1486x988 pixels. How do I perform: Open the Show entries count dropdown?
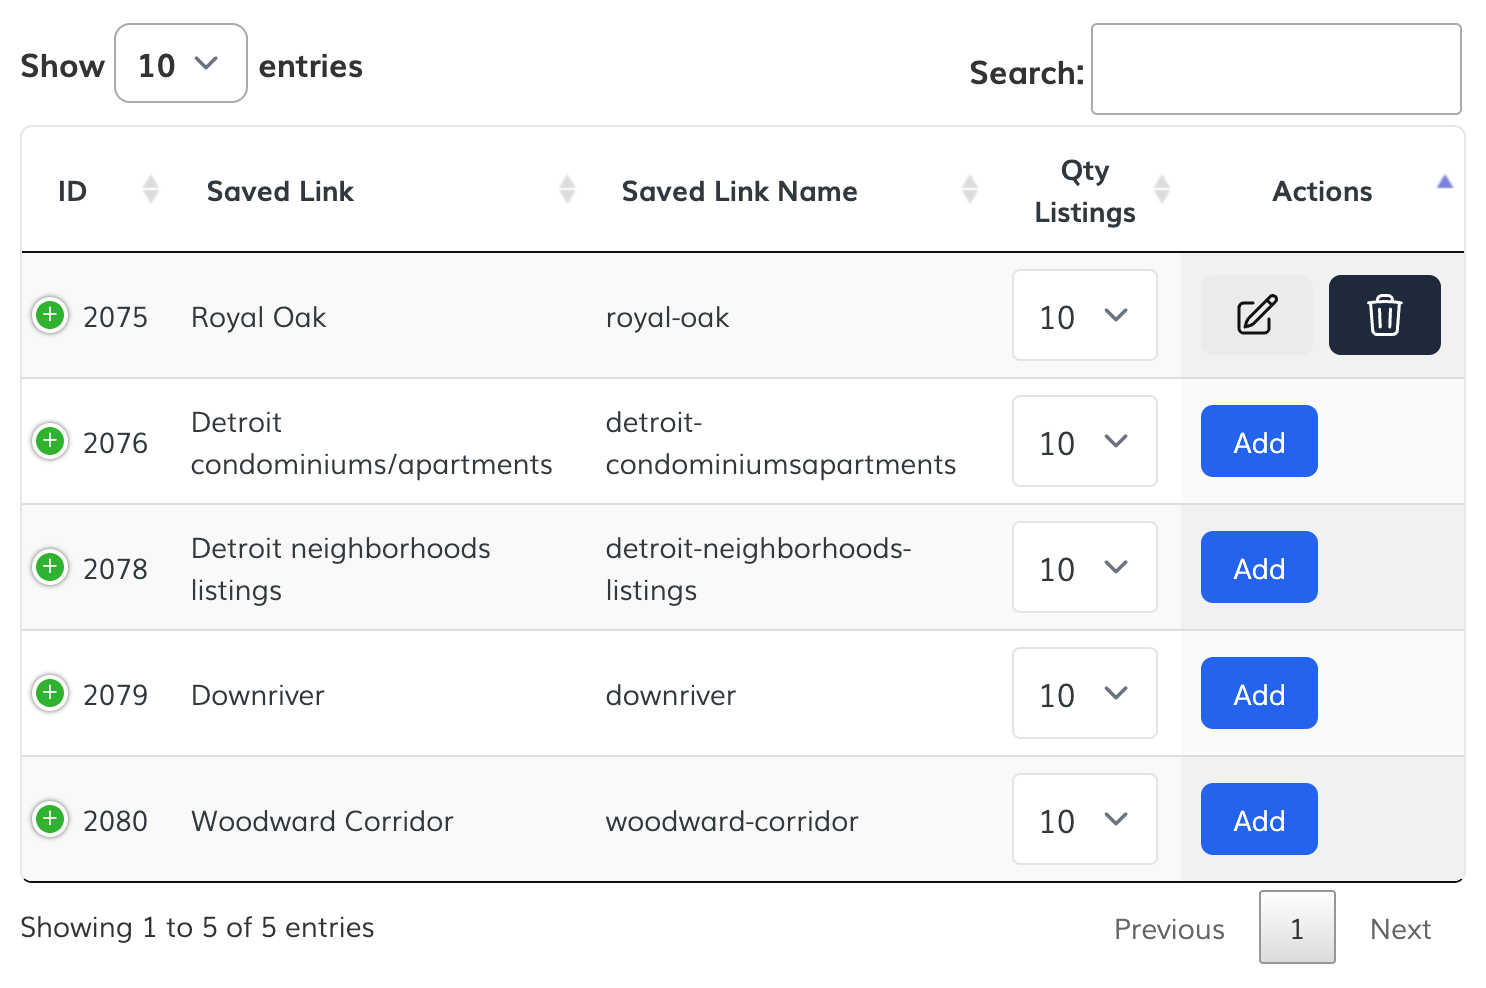click(x=180, y=64)
